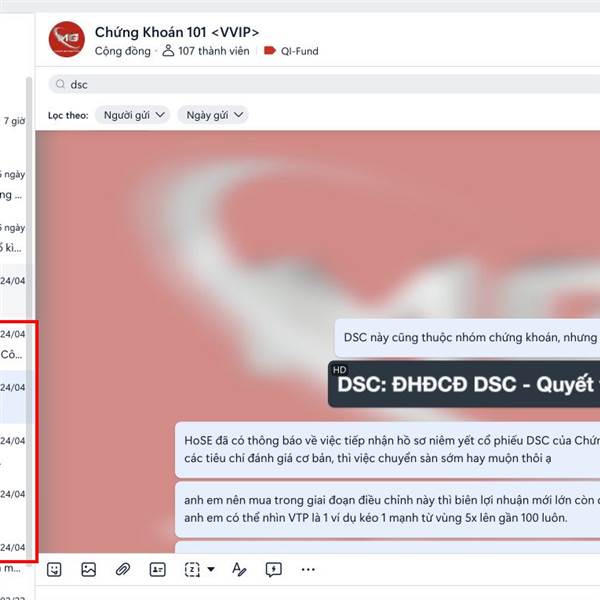Screen dimensions: 600x600
Task: Start screen capture tool
Action: tap(192, 569)
